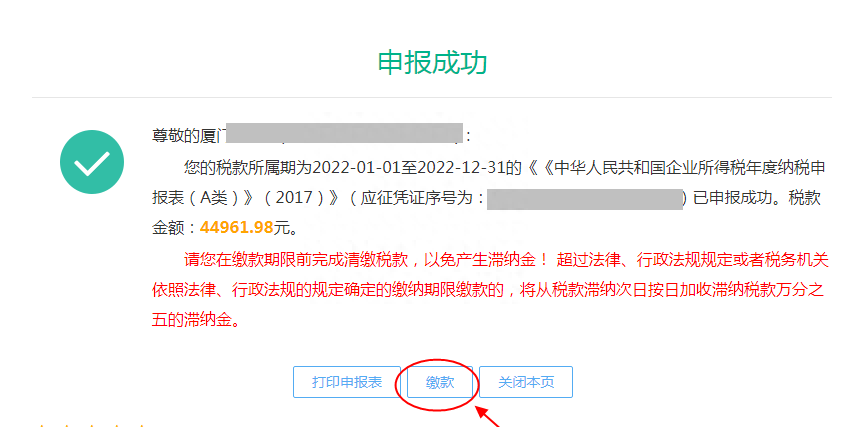Click the 申报成功 heading
The width and height of the screenshot is (860, 427).
432,62
